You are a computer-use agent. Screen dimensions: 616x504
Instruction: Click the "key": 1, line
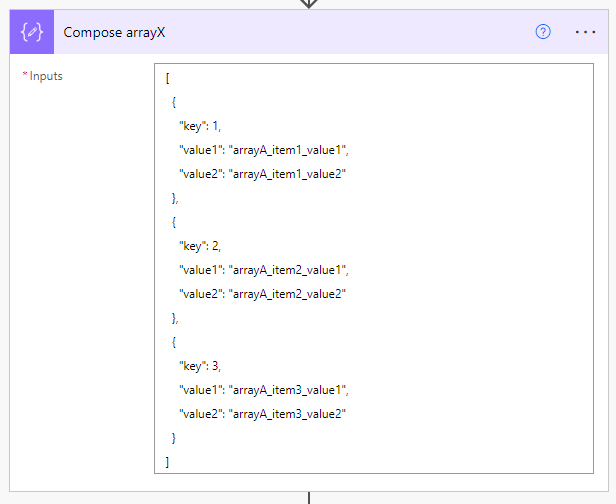click(x=200, y=126)
